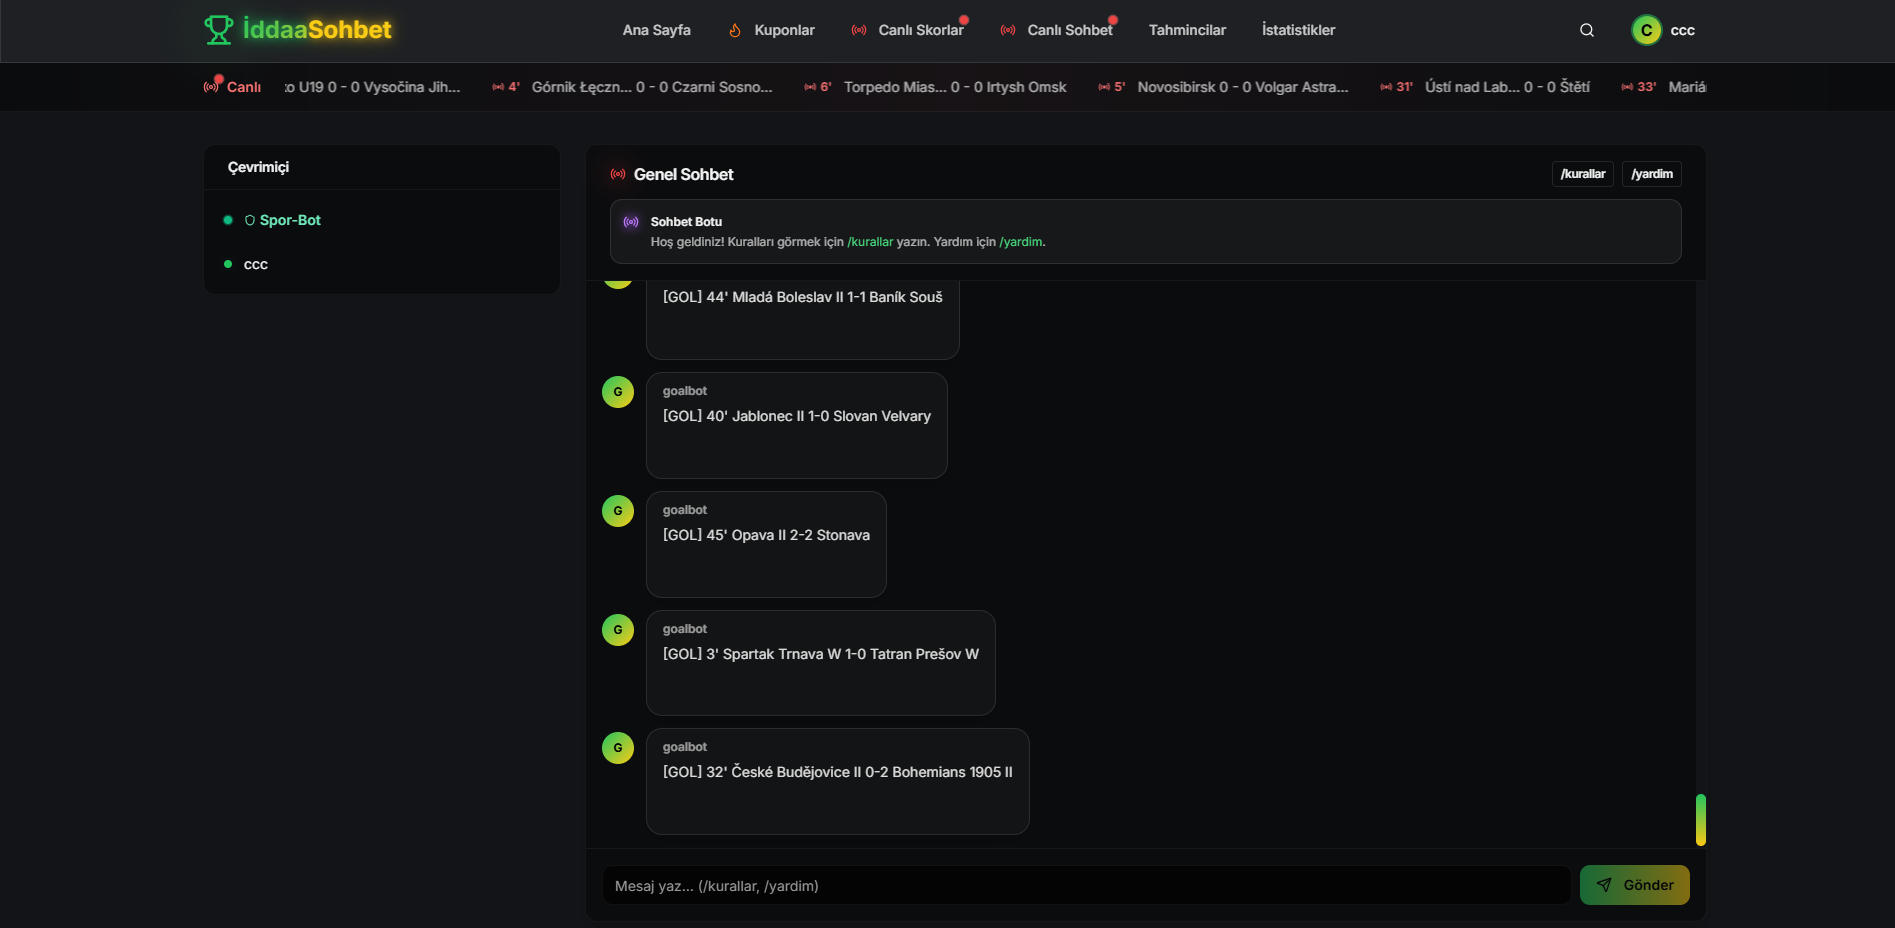Click the ccc user avatar icon

[1646, 30]
